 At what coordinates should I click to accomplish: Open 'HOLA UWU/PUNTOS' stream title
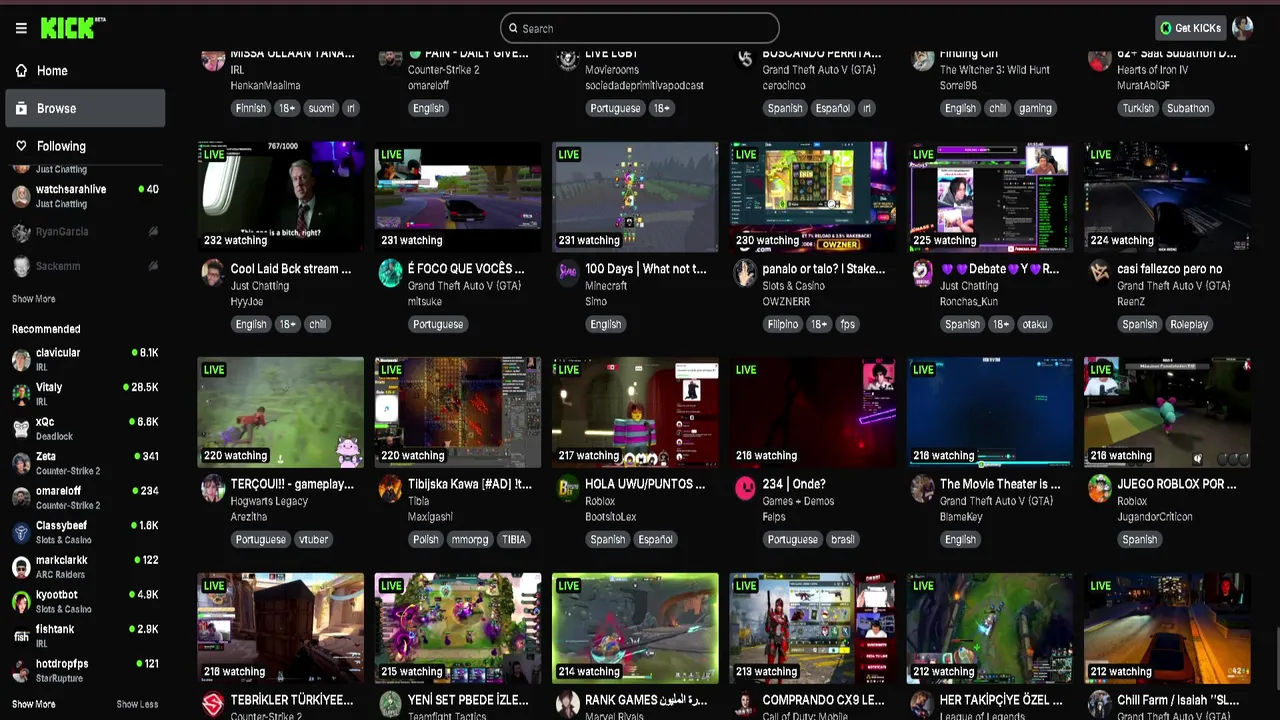click(645, 484)
